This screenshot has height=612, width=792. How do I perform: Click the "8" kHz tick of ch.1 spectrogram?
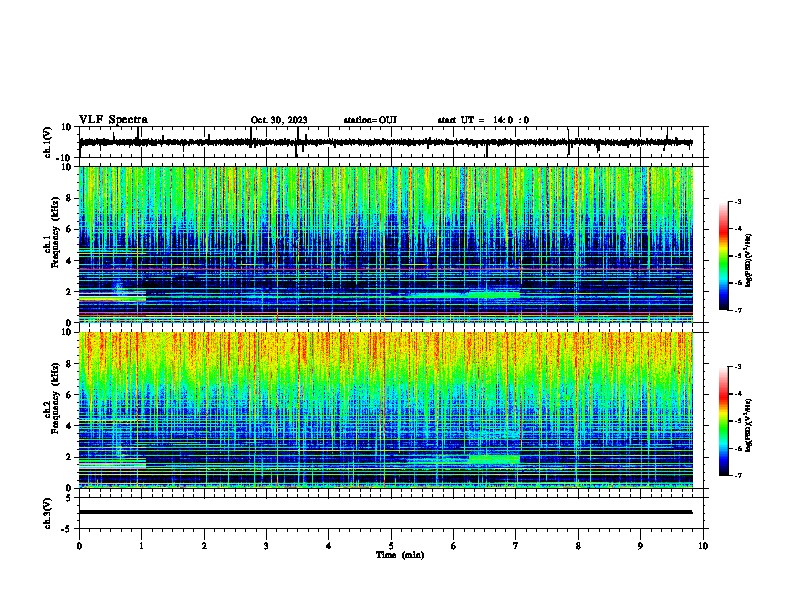pos(69,198)
